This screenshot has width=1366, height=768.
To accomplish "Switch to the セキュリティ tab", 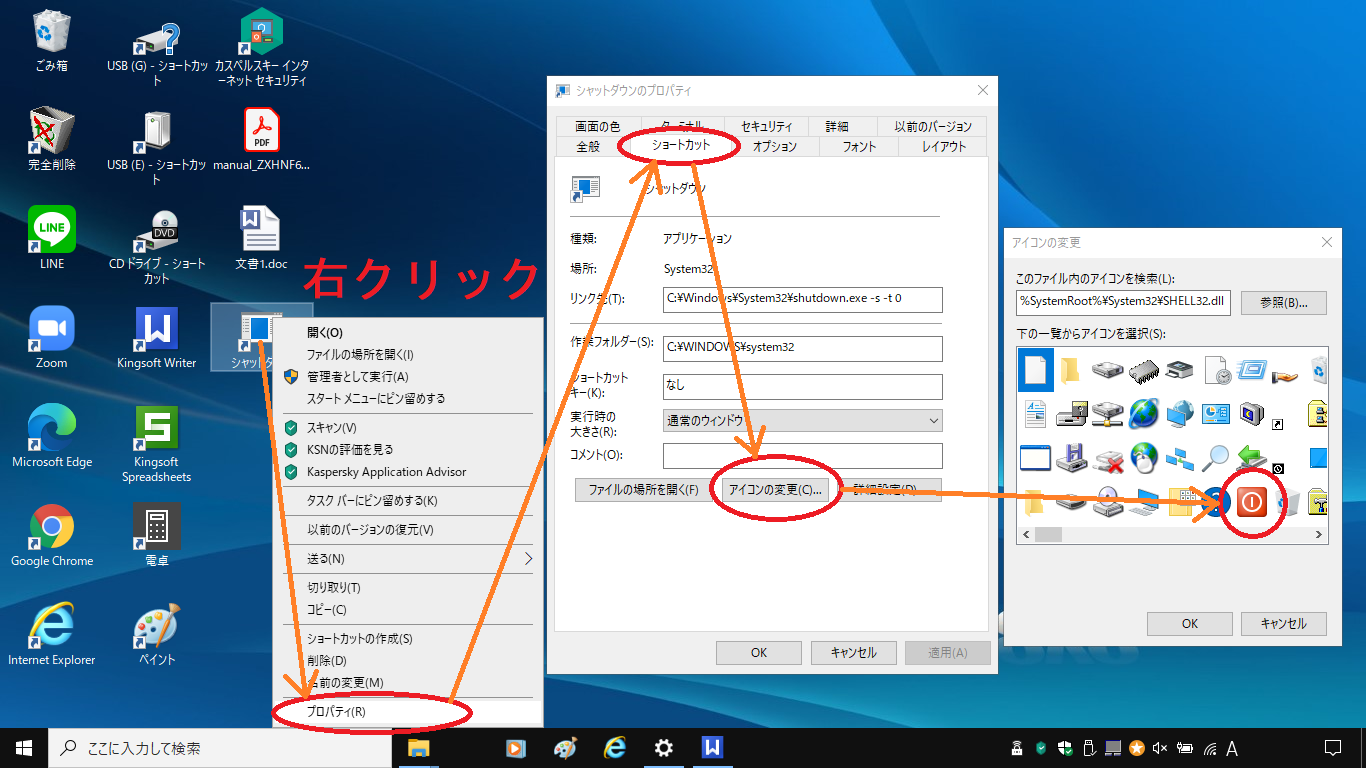I will pos(766,126).
